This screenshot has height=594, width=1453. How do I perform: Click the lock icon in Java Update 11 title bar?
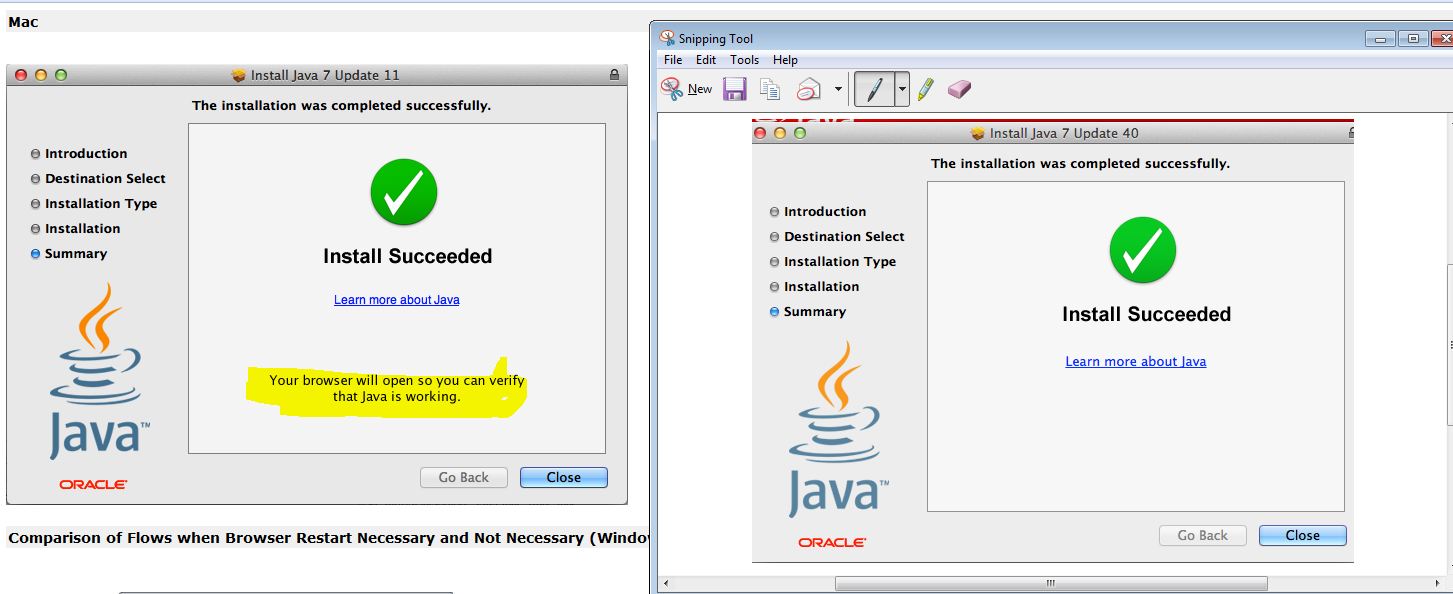pyautogui.click(x=614, y=75)
